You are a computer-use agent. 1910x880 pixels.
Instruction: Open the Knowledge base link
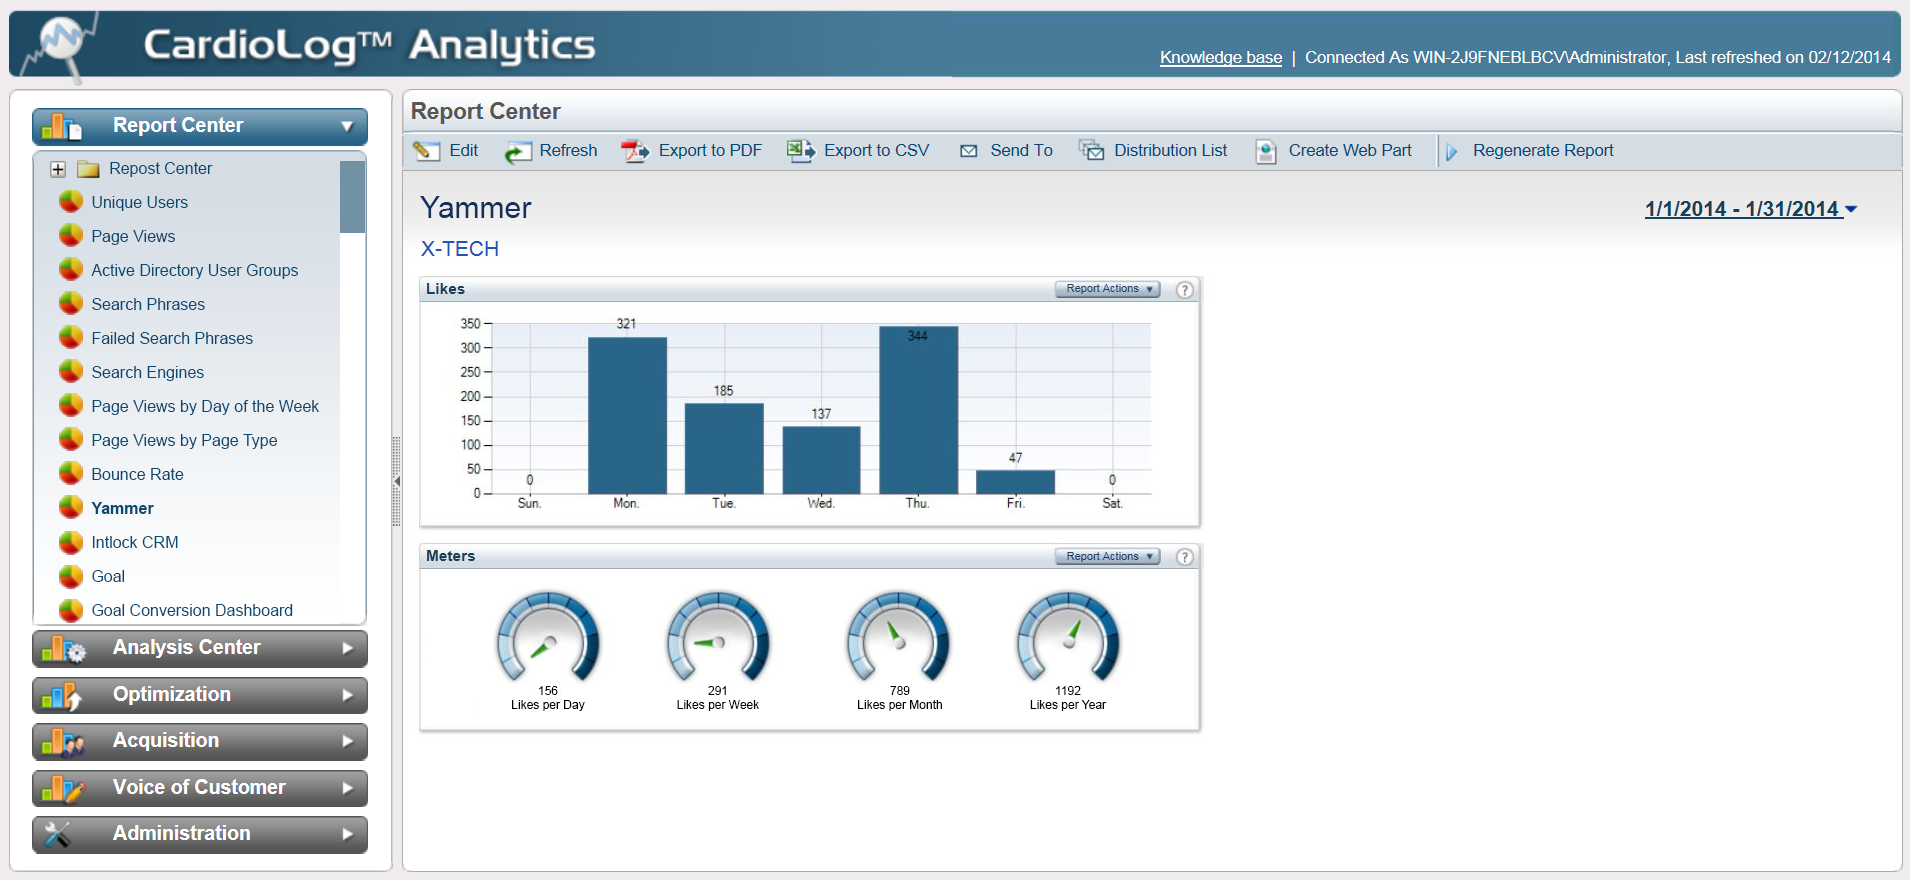(1220, 58)
